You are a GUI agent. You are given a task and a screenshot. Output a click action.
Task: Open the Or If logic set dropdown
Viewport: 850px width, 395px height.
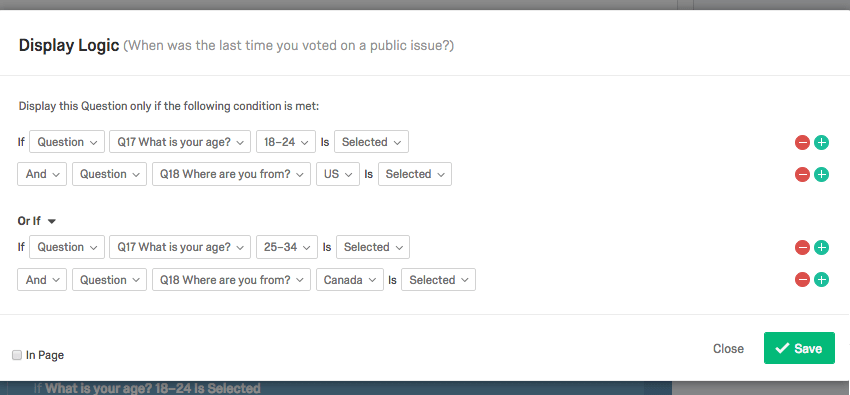37,221
